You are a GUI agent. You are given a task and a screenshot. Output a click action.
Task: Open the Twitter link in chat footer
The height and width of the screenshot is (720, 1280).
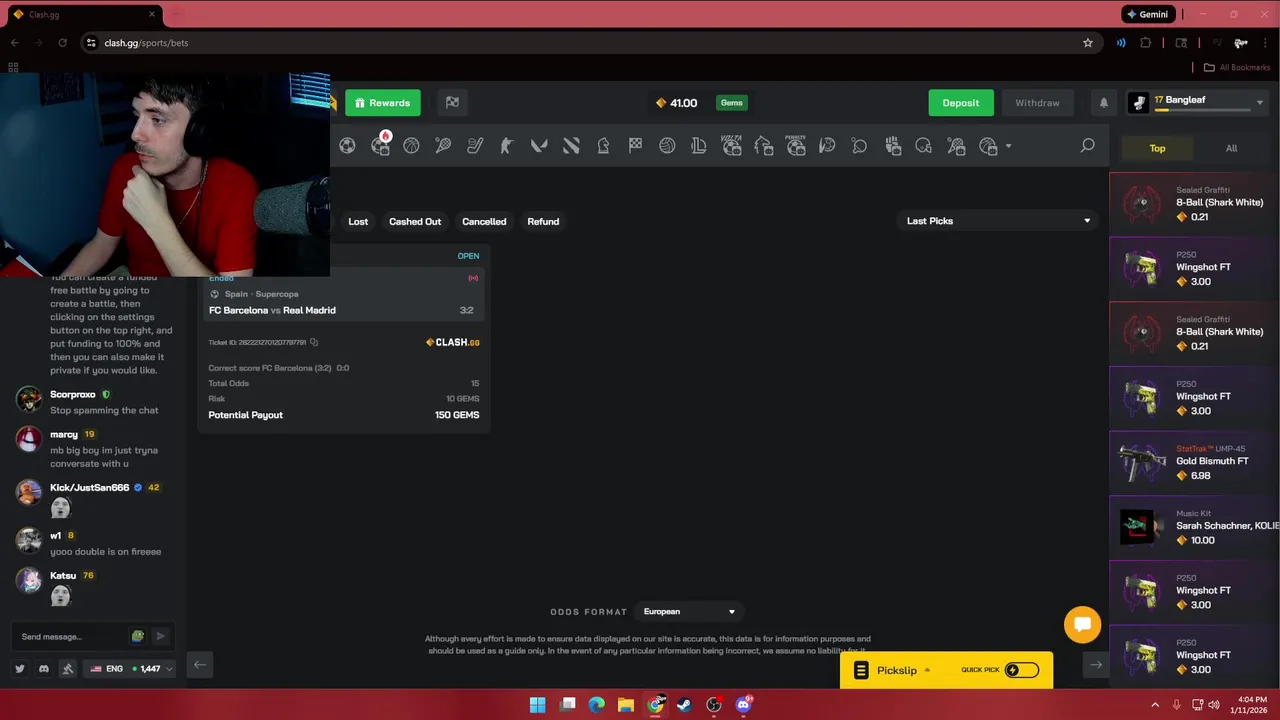[20, 669]
